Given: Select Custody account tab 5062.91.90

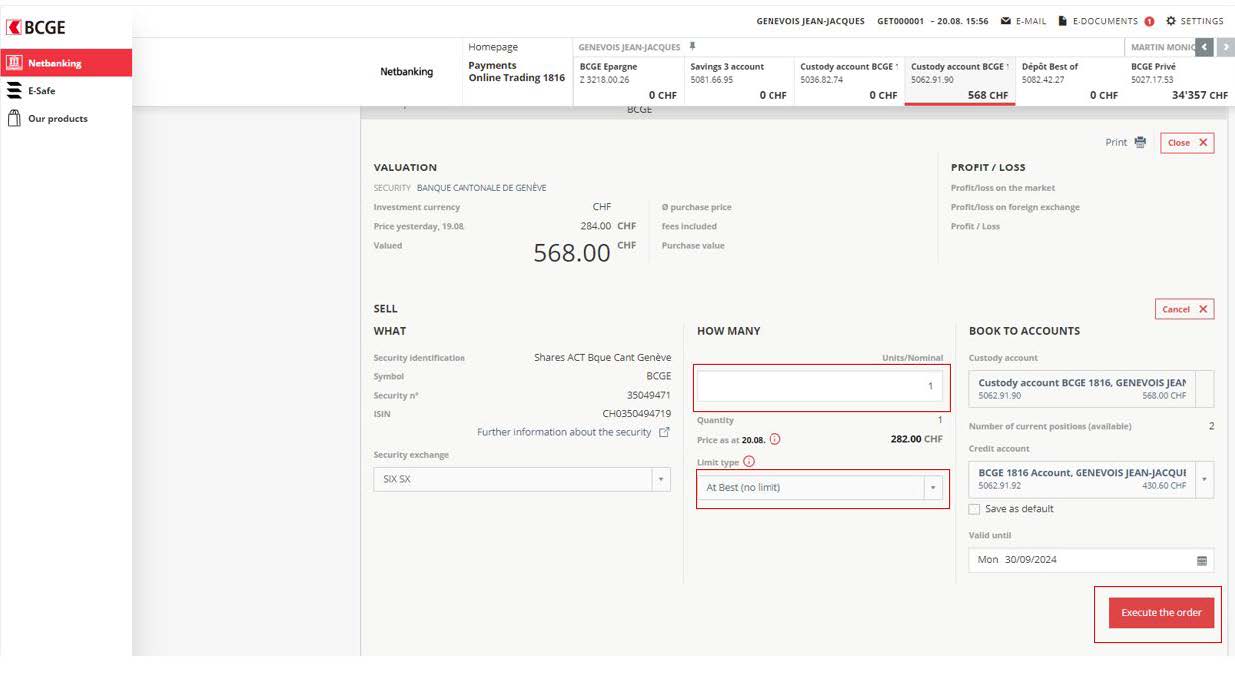Looking at the screenshot, I should [959, 80].
